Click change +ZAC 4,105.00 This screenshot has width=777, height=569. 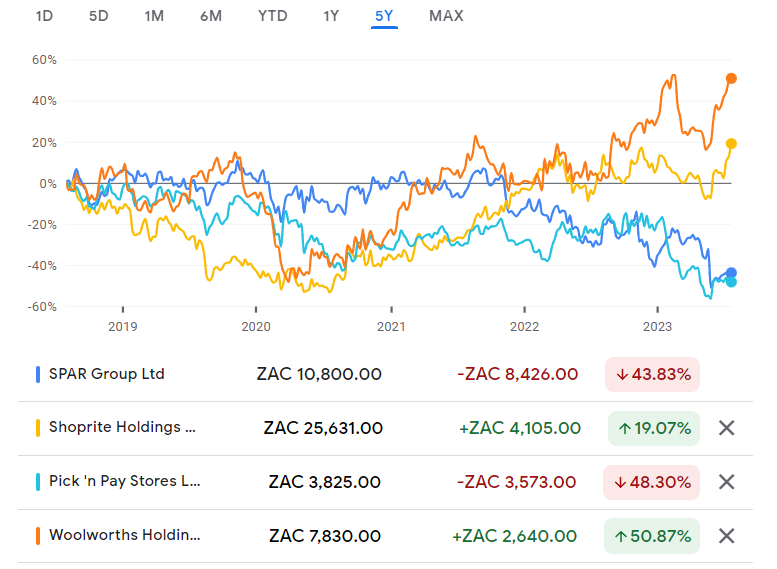coord(520,428)
